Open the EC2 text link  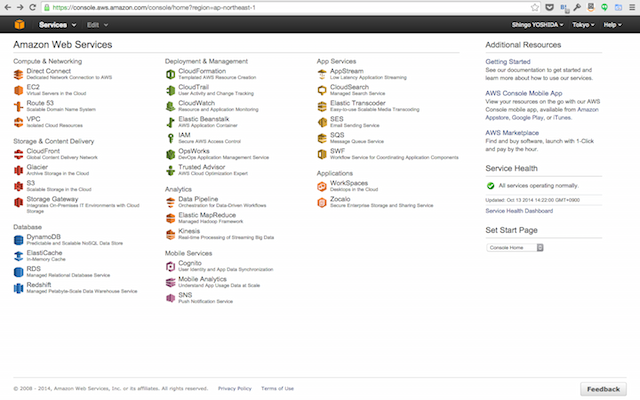(33, 87)
